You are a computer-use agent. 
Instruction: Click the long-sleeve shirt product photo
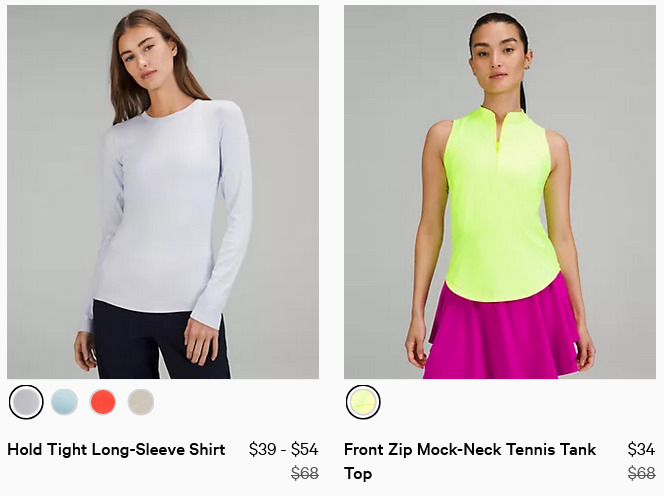tap(163, 192)
